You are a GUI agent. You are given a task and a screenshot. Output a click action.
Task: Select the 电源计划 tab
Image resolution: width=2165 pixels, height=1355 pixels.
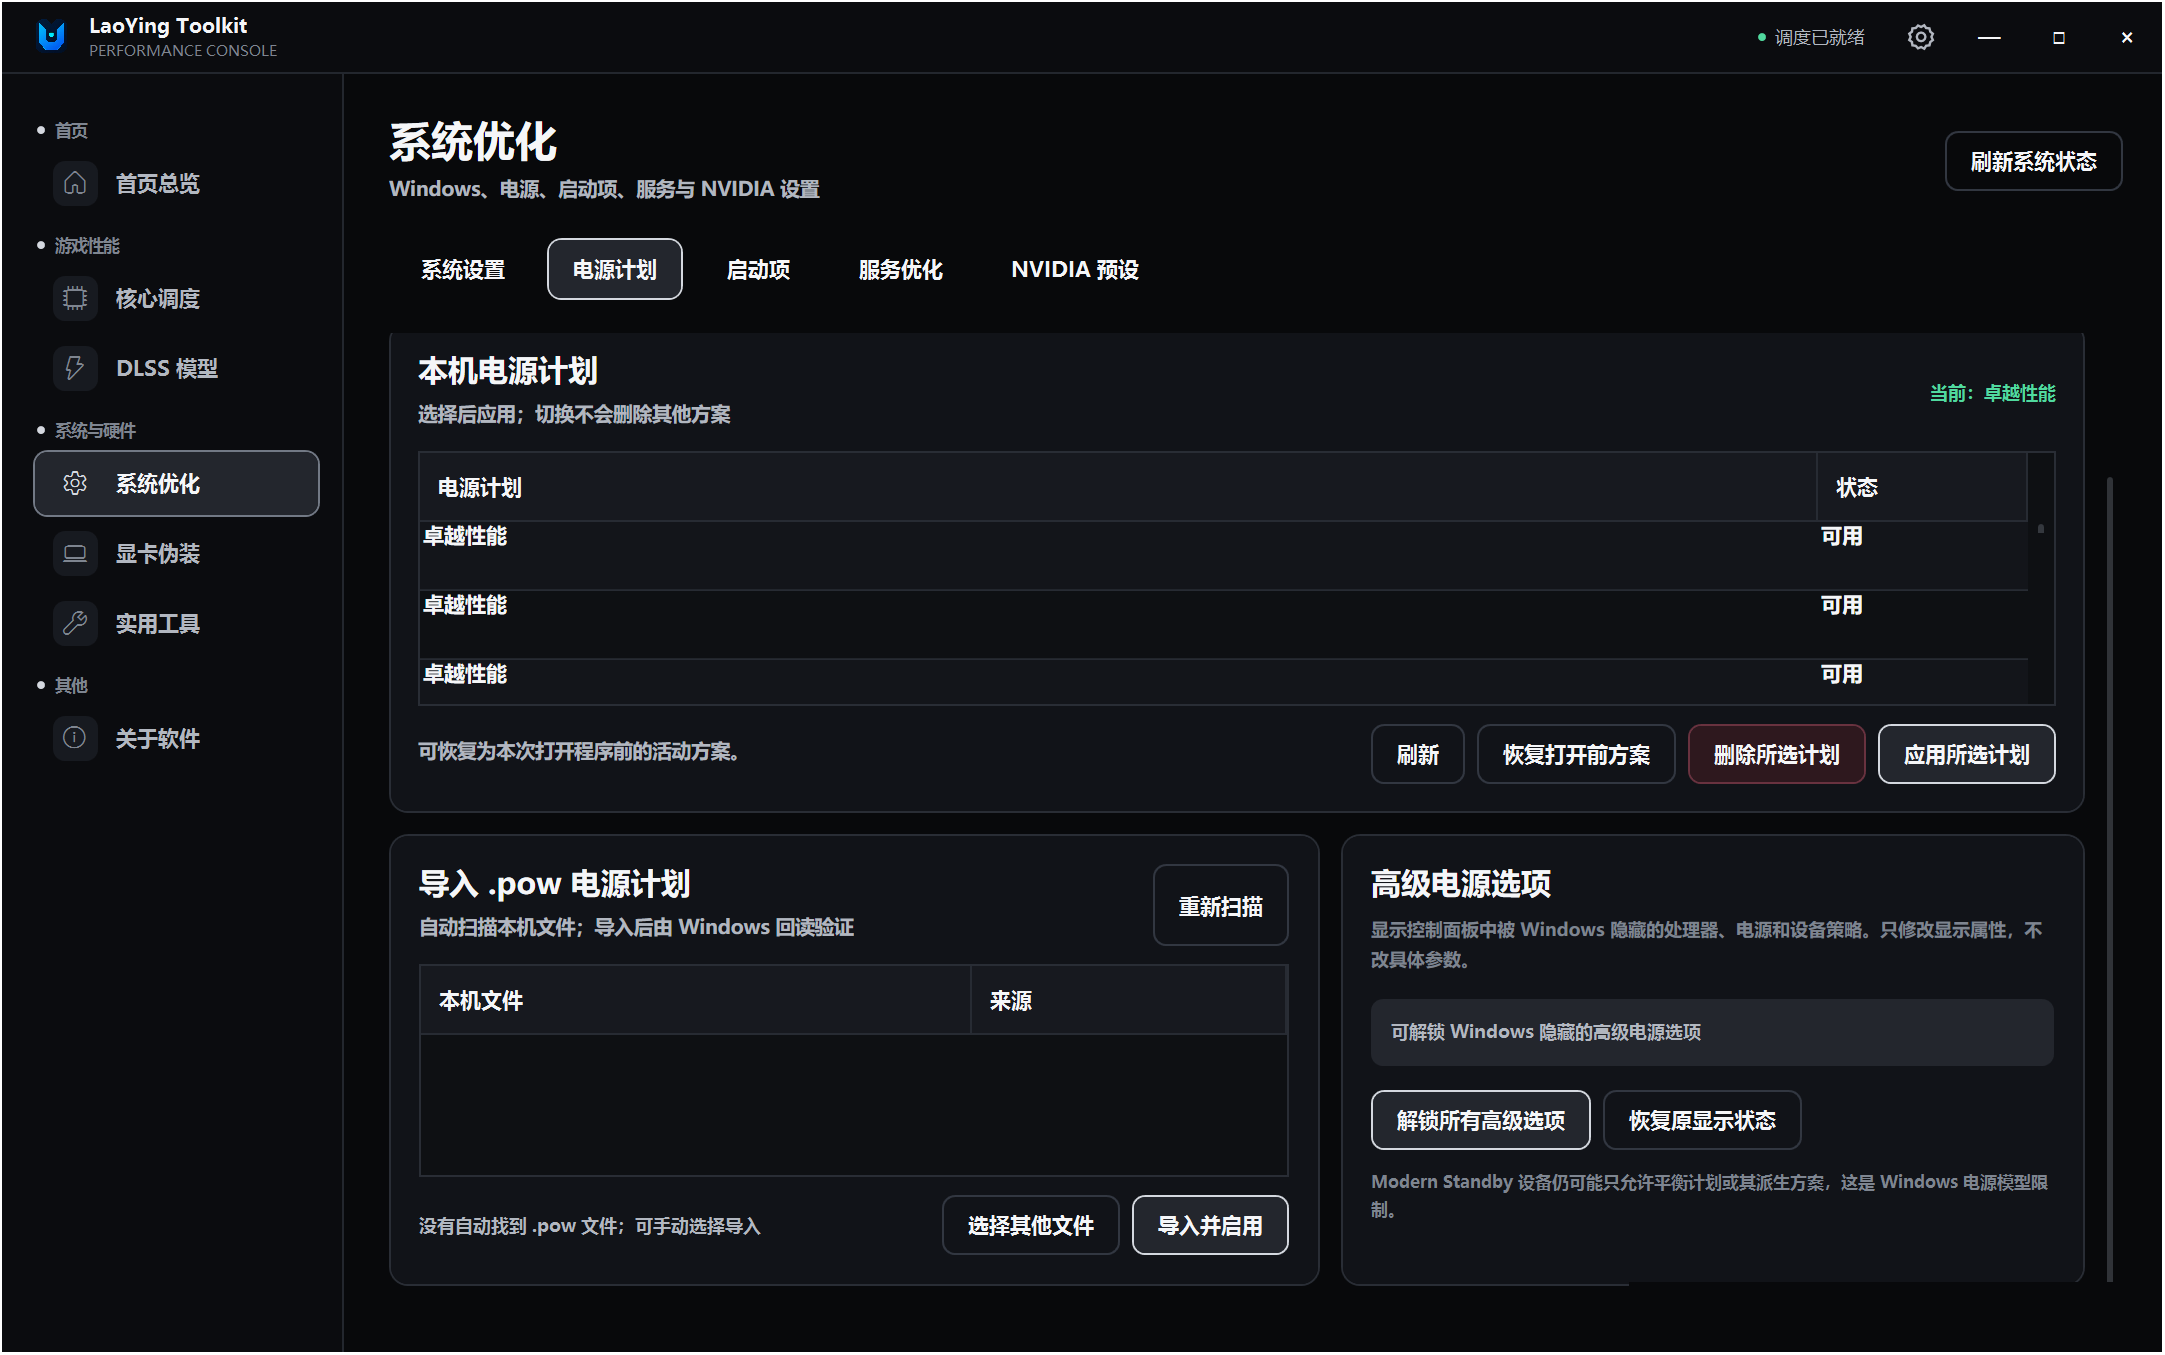615,269
